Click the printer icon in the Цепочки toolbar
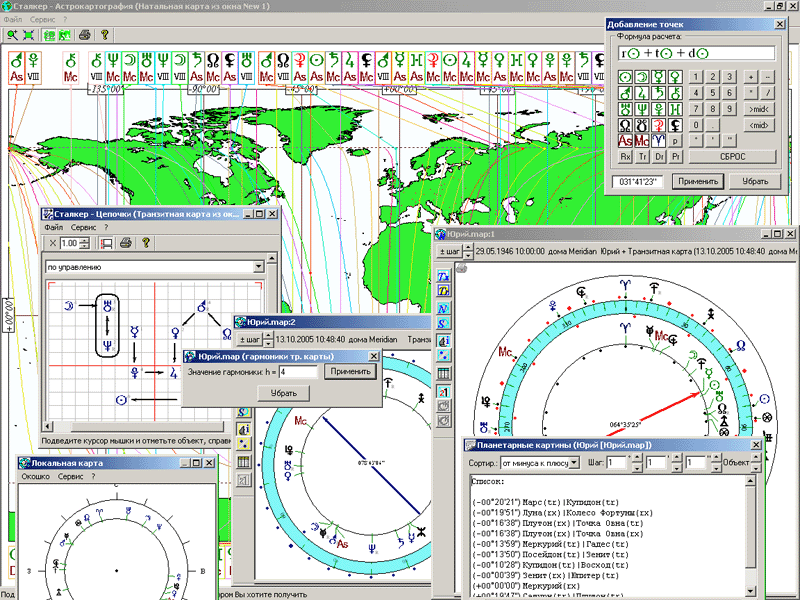 pyautogui.click(x=126, y=243)
